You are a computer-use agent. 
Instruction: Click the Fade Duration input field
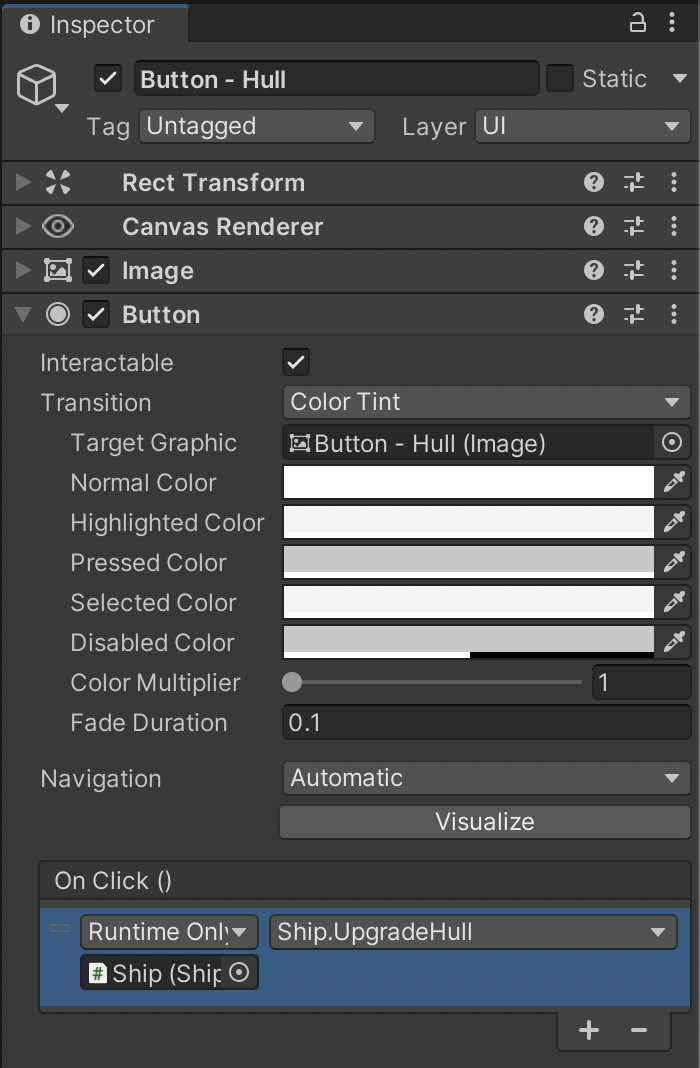click(x=486, y=722)
